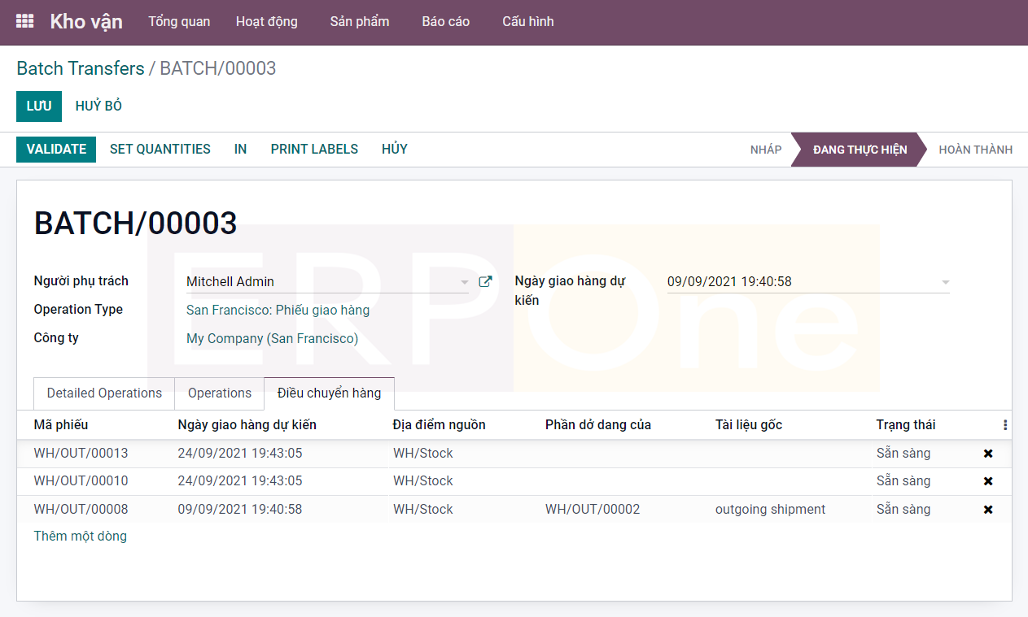Click WH/Stock cell of WH/OUT/00010

(x=423, y=481)
